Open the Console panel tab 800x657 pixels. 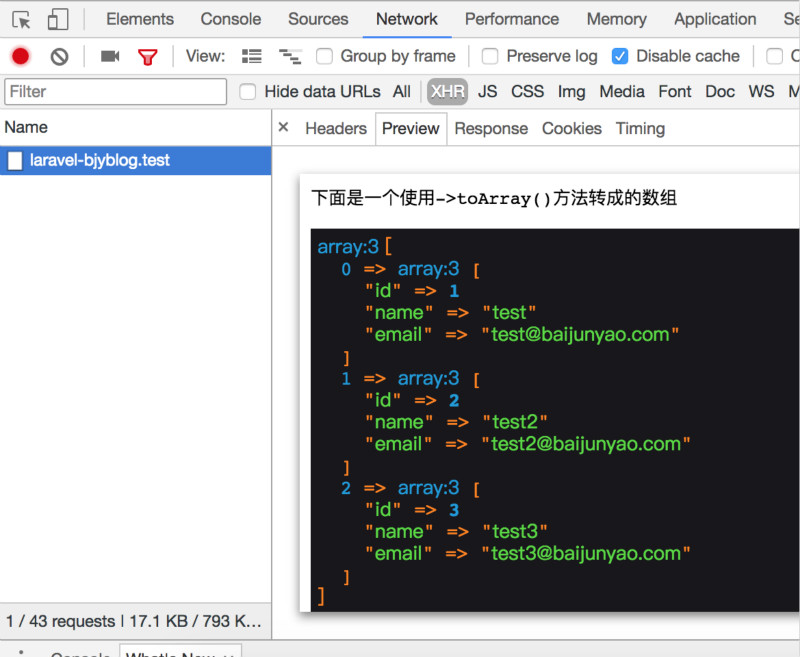[230, 19]
